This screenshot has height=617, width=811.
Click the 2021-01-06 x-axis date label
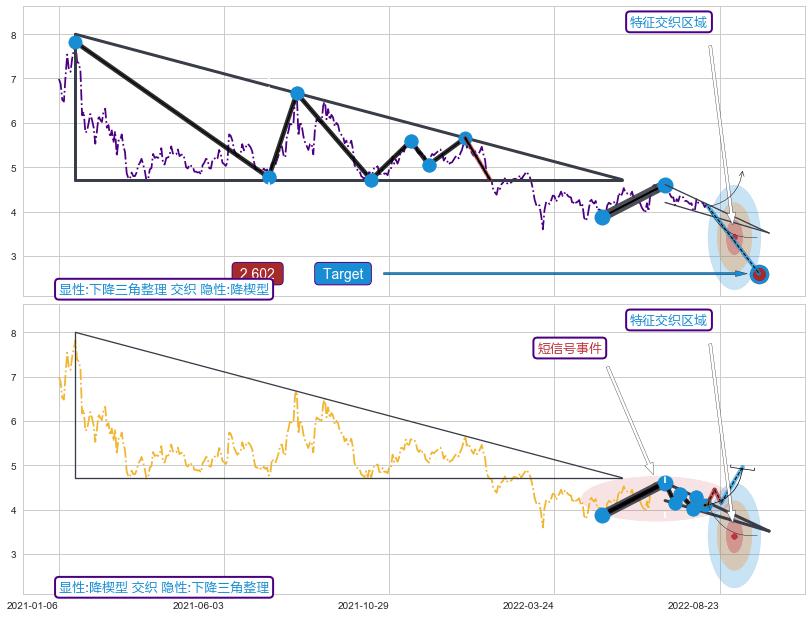click(x=32, y=605)
